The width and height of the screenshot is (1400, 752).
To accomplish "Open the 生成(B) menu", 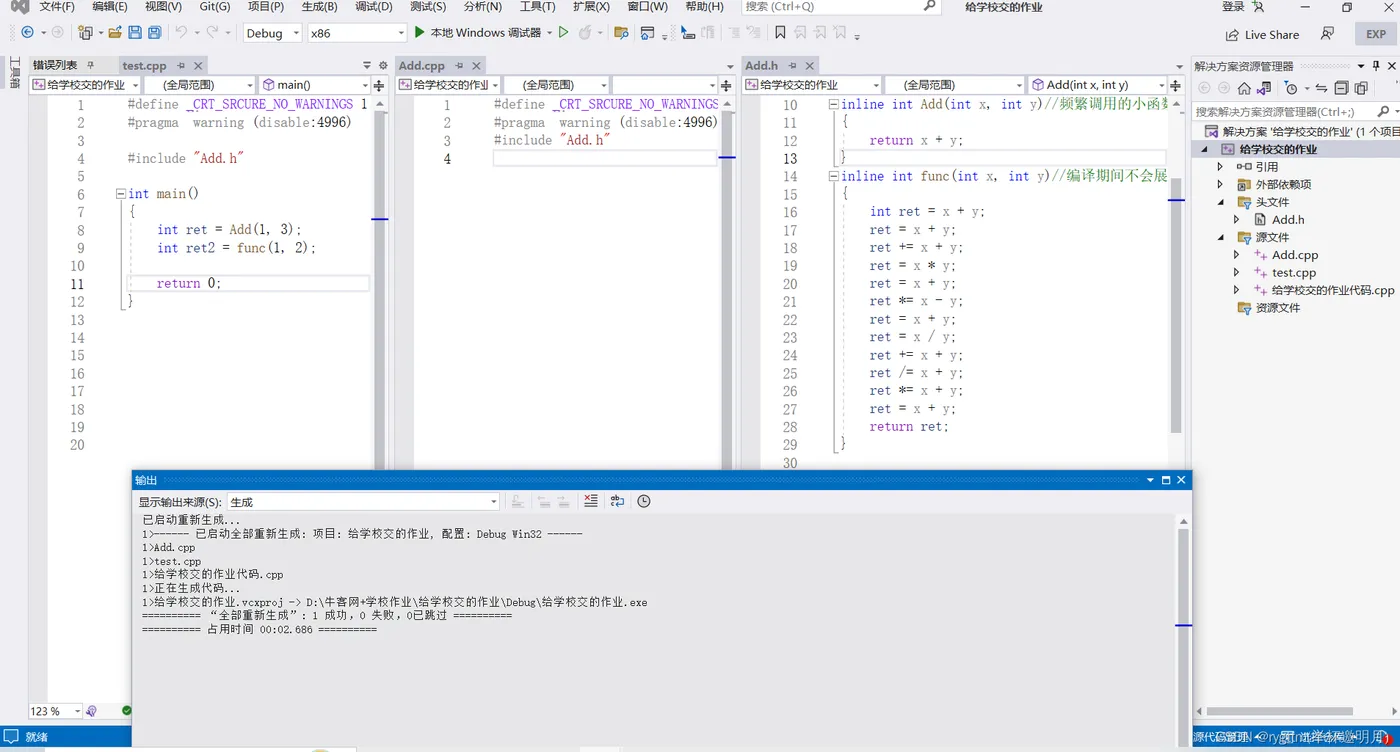I will click(x=319, y=7).
